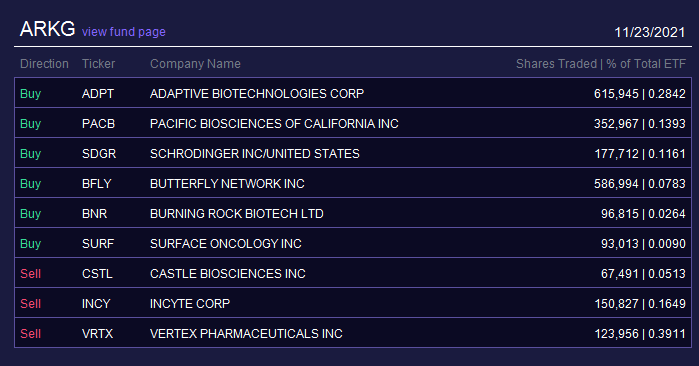This screenshot has width=699, height=366.
Task: Click ADPT shares traded value 615,945
Action: [616, 94]
